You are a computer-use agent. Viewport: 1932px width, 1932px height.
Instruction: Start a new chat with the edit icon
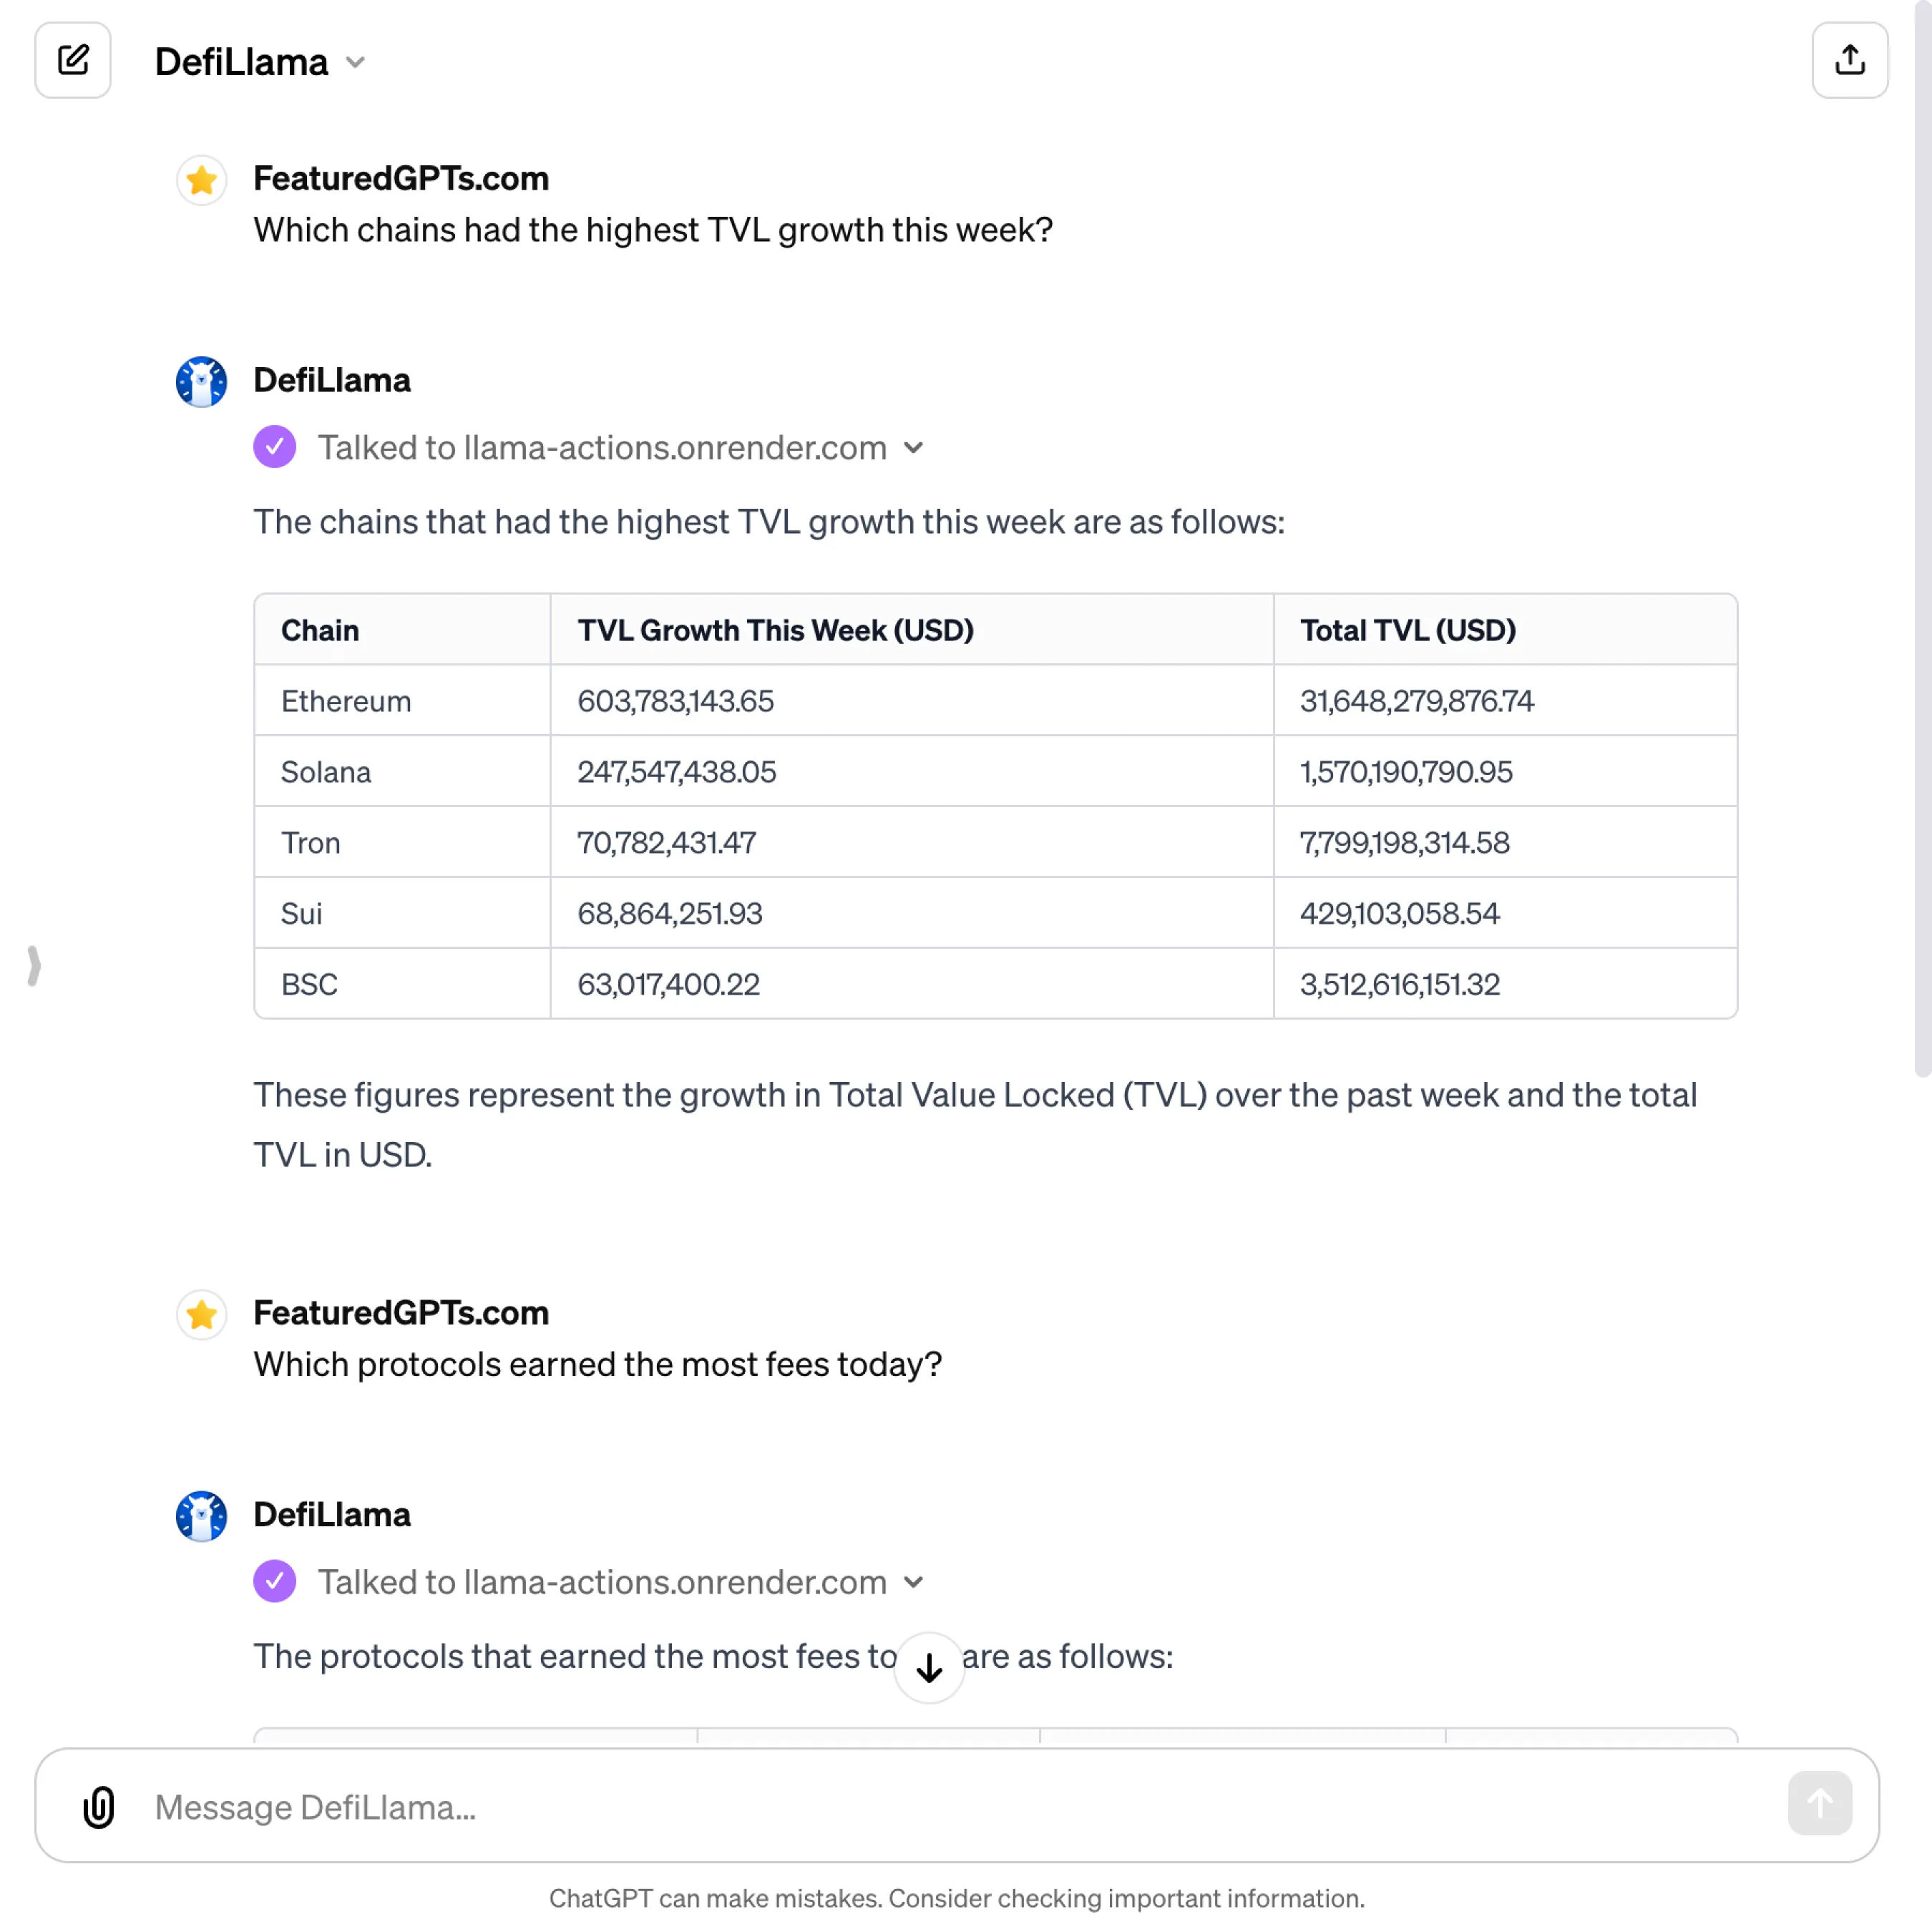coord(73,60)
